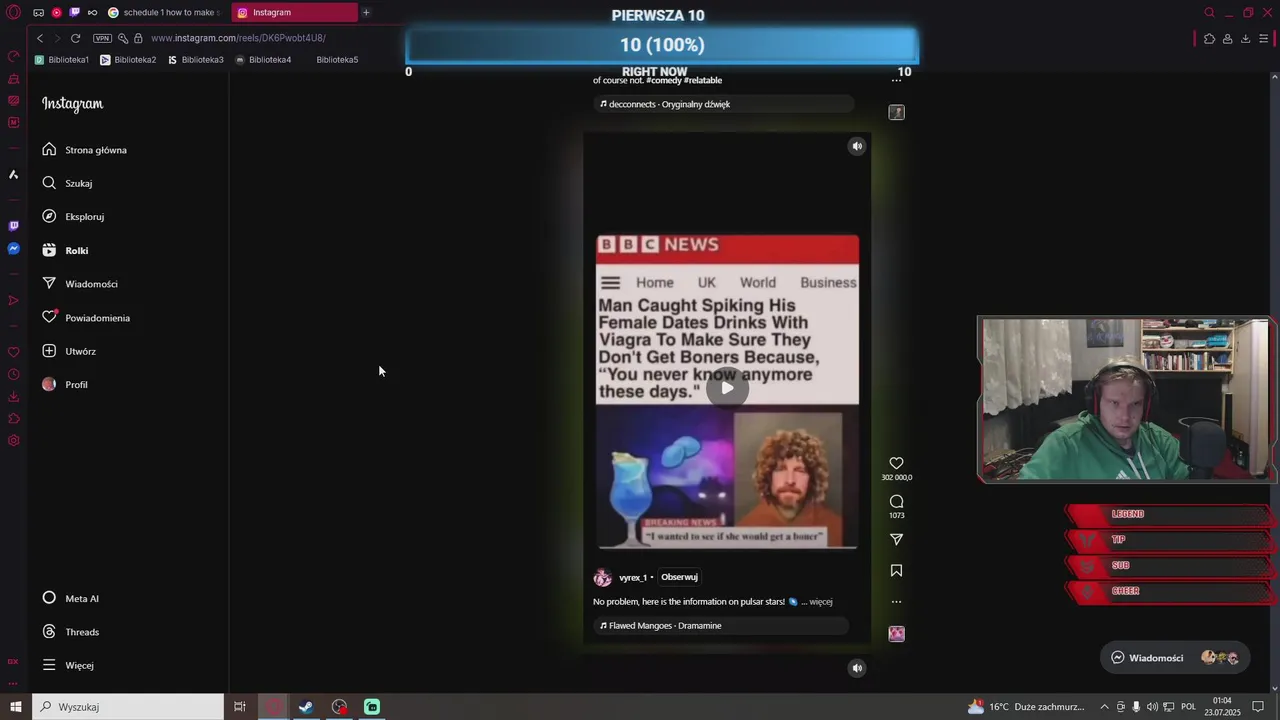The image size is (1280, 720).
Task: Toggle sound on the next reel below
Action: 857,668
